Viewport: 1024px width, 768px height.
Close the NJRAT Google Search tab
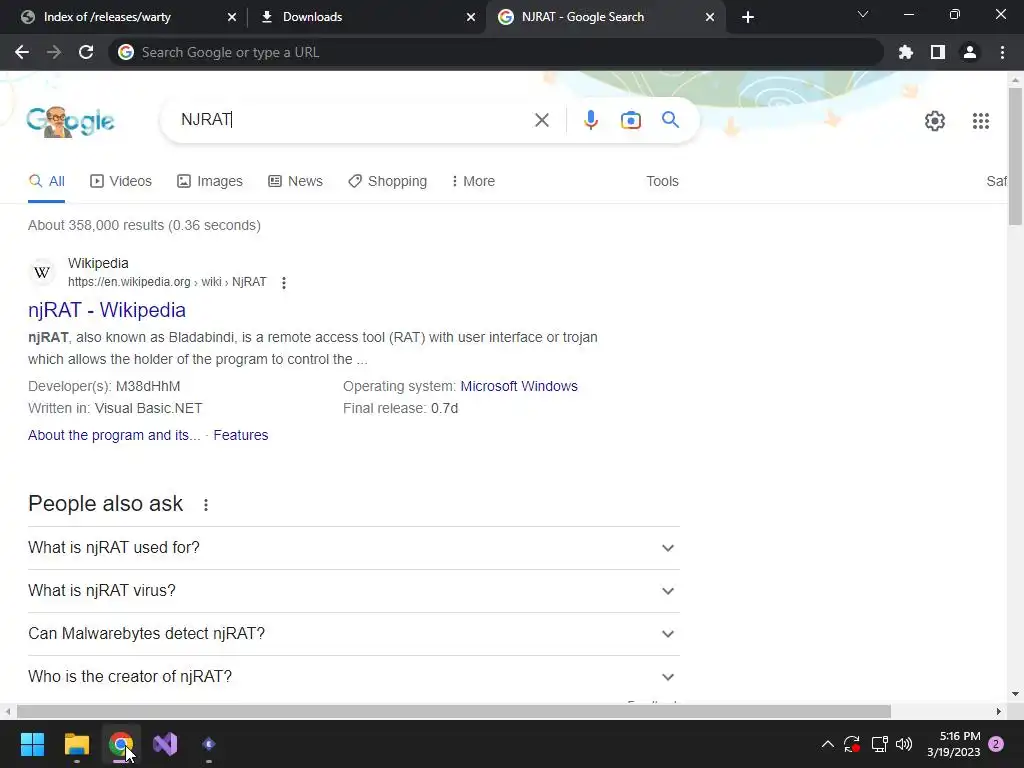click(710, 17)
